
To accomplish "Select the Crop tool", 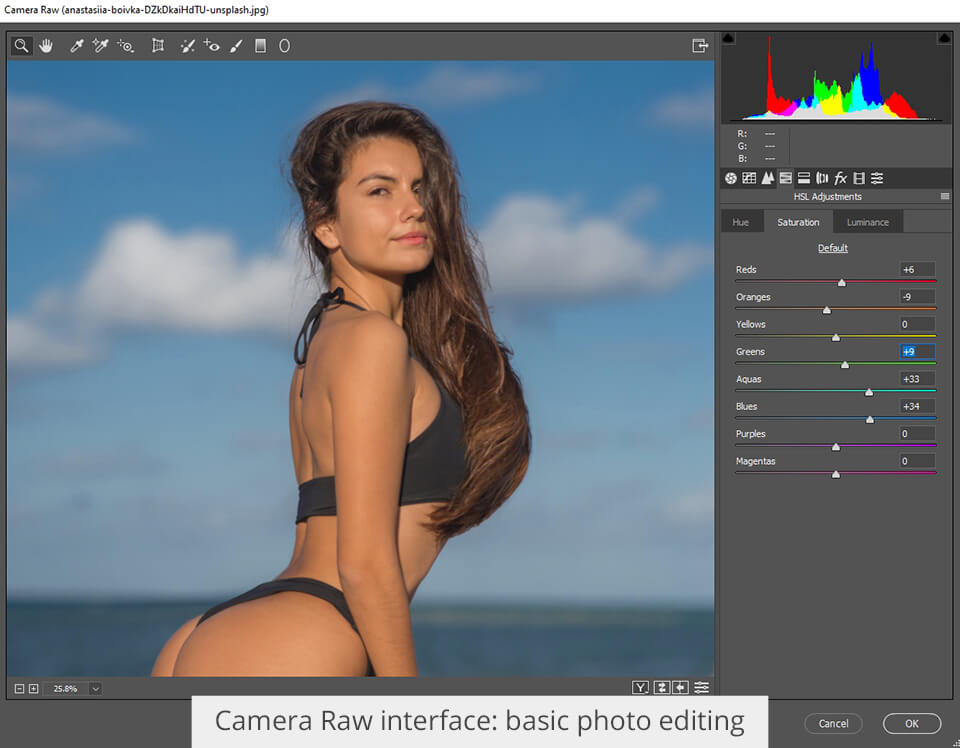I will coord(158,45).
